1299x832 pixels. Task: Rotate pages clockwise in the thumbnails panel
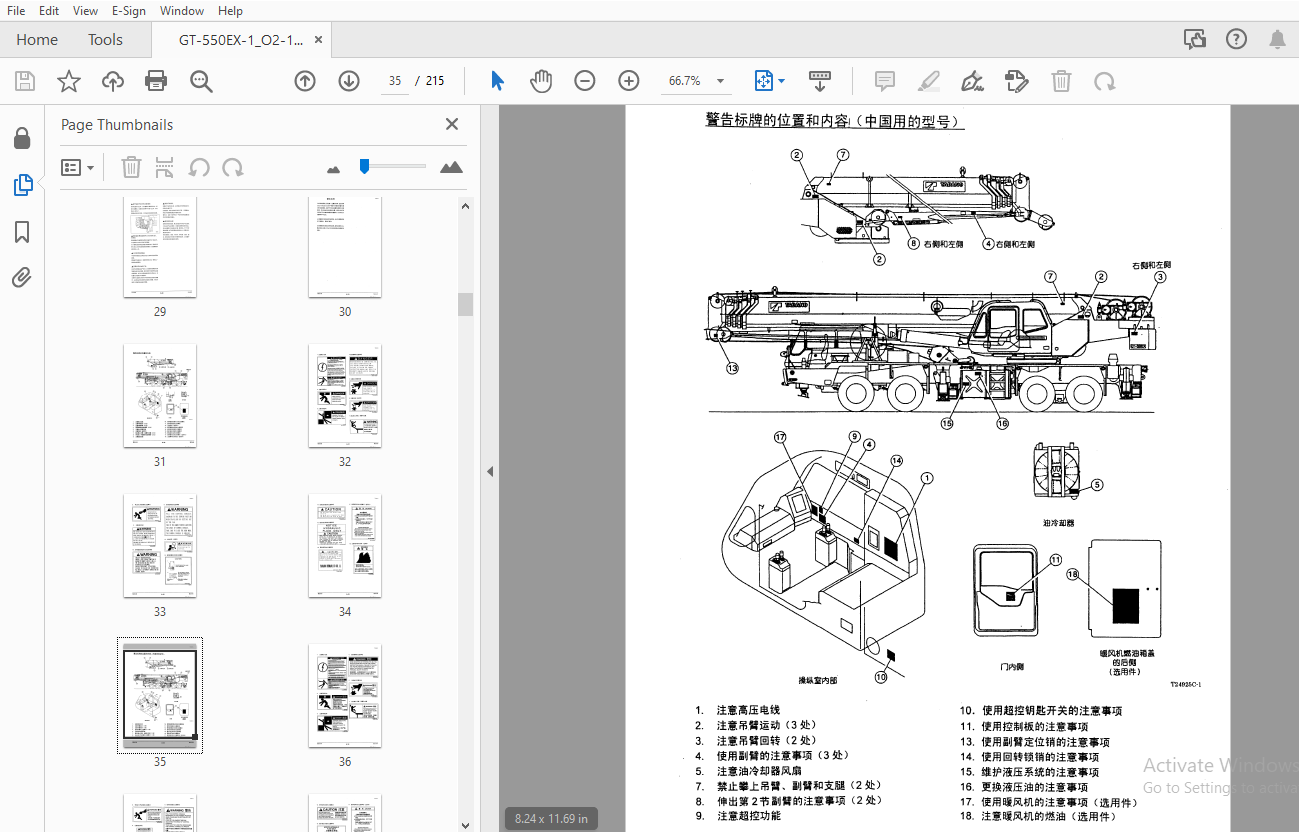pyautogui.click(x=233, y=167)
